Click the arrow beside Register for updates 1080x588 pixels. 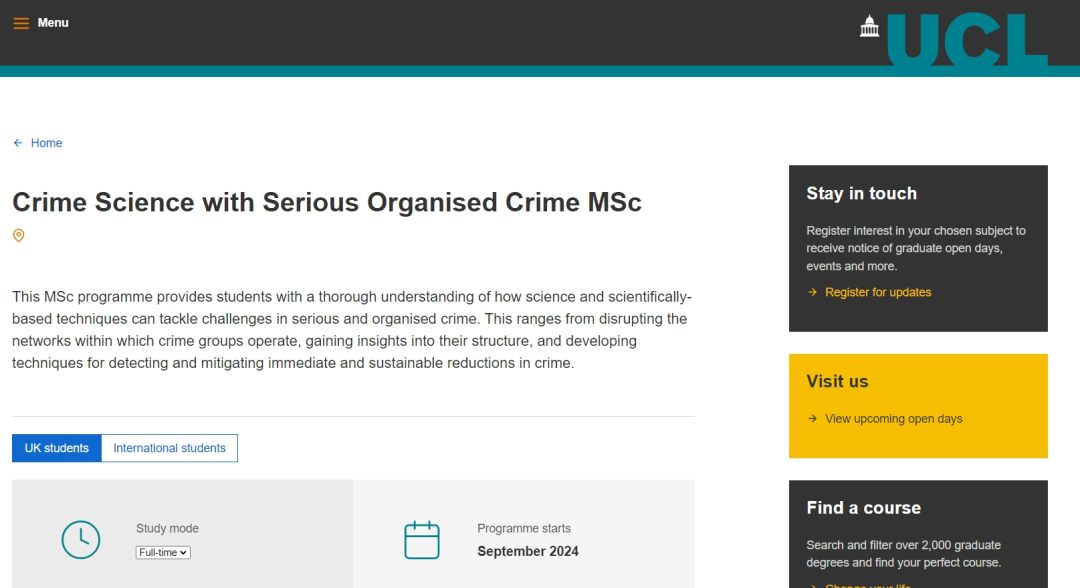tap(813, 293)
